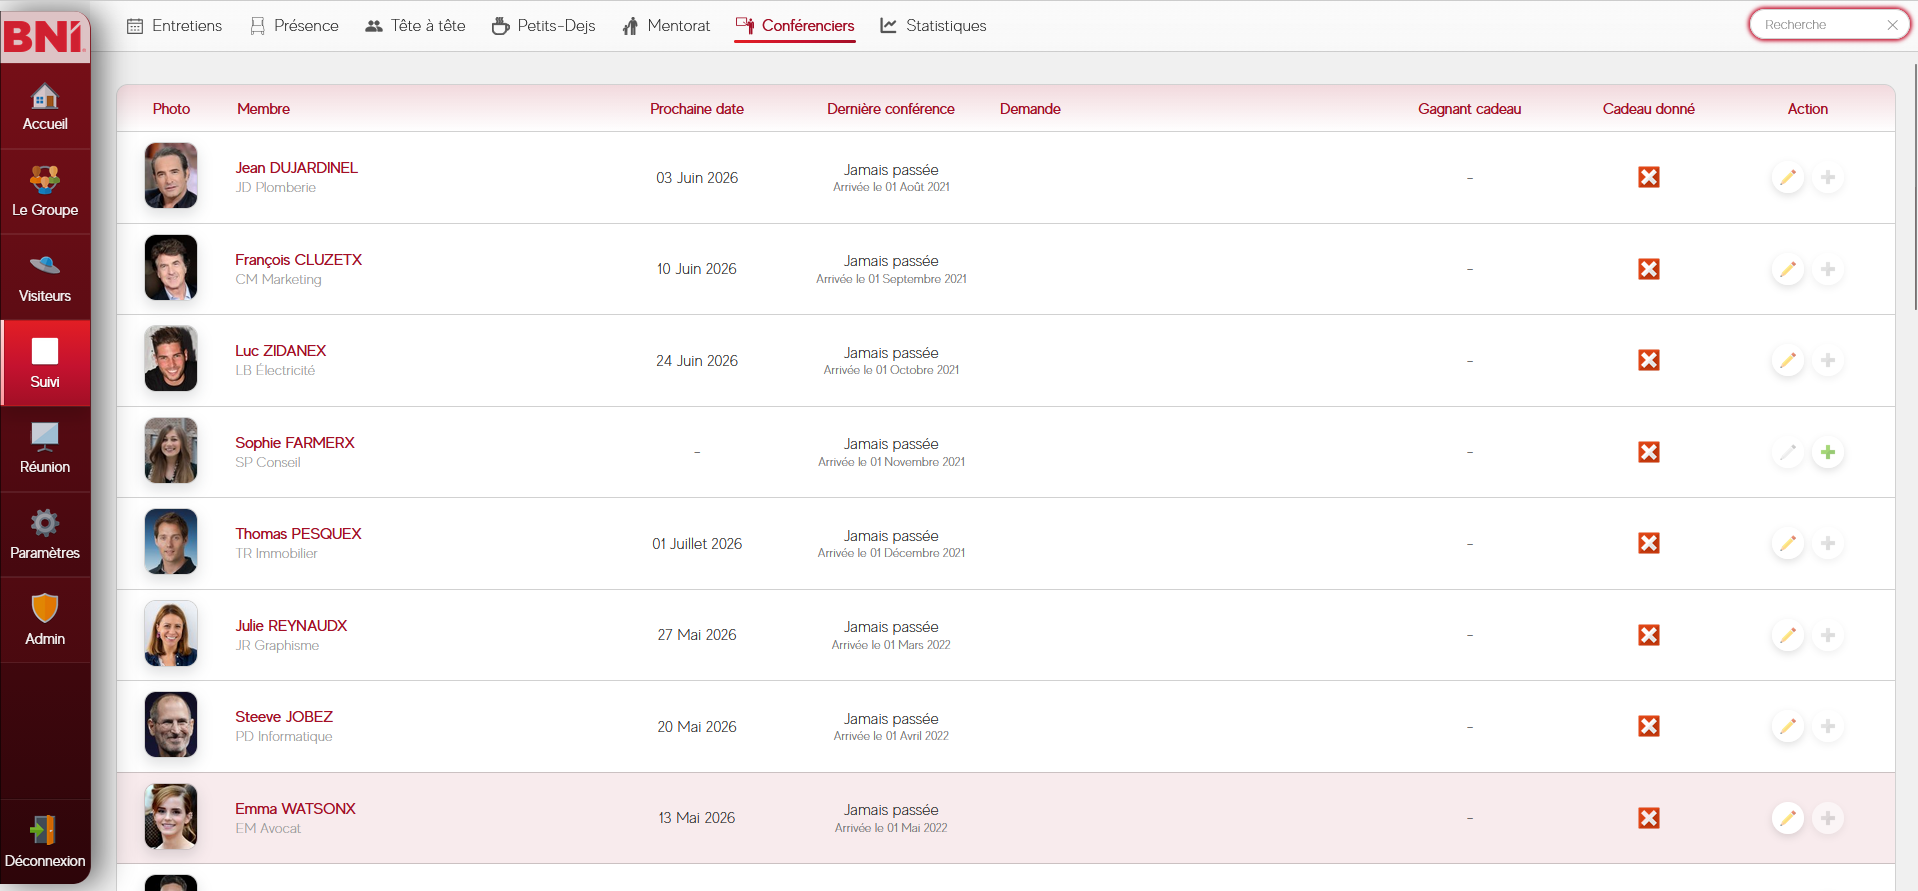Toggle Cadeau donné for Steeve JOBEZ
The width and height of the screenshot is (1918, 891).
tap(1649, 727)
